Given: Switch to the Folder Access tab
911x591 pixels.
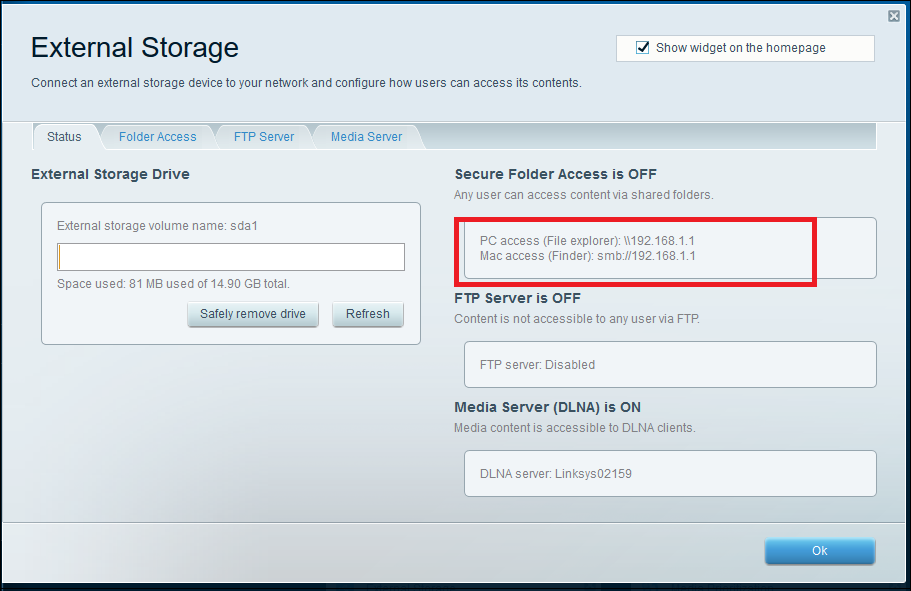Looking at the screenshot, I should click(157, 136).
